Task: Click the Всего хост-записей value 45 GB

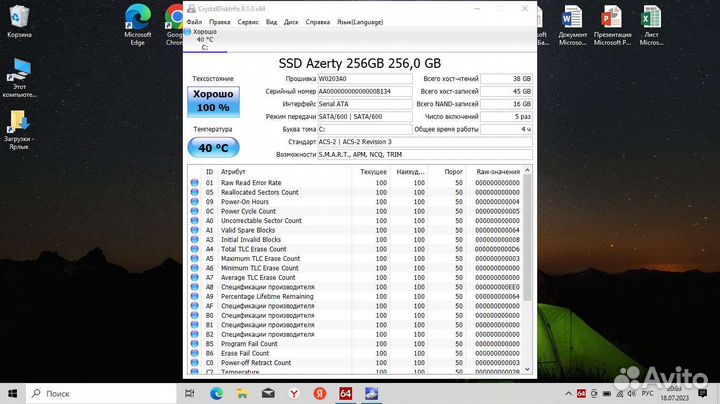Action: click(x=506, y=91)
